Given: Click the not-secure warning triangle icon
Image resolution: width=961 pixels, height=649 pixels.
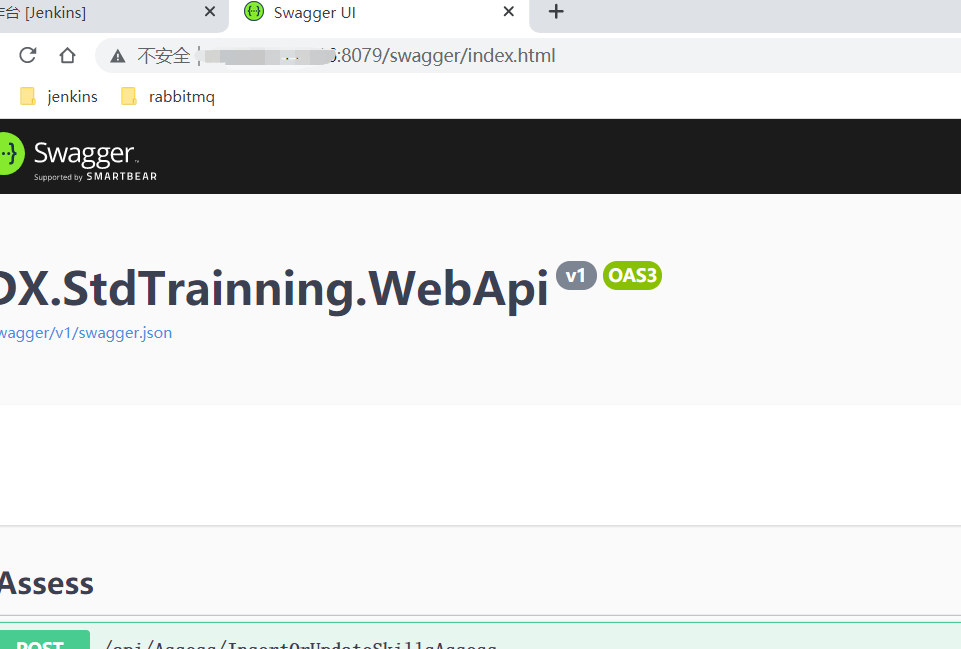Looking at the screenshot, I should pos(118,56).
